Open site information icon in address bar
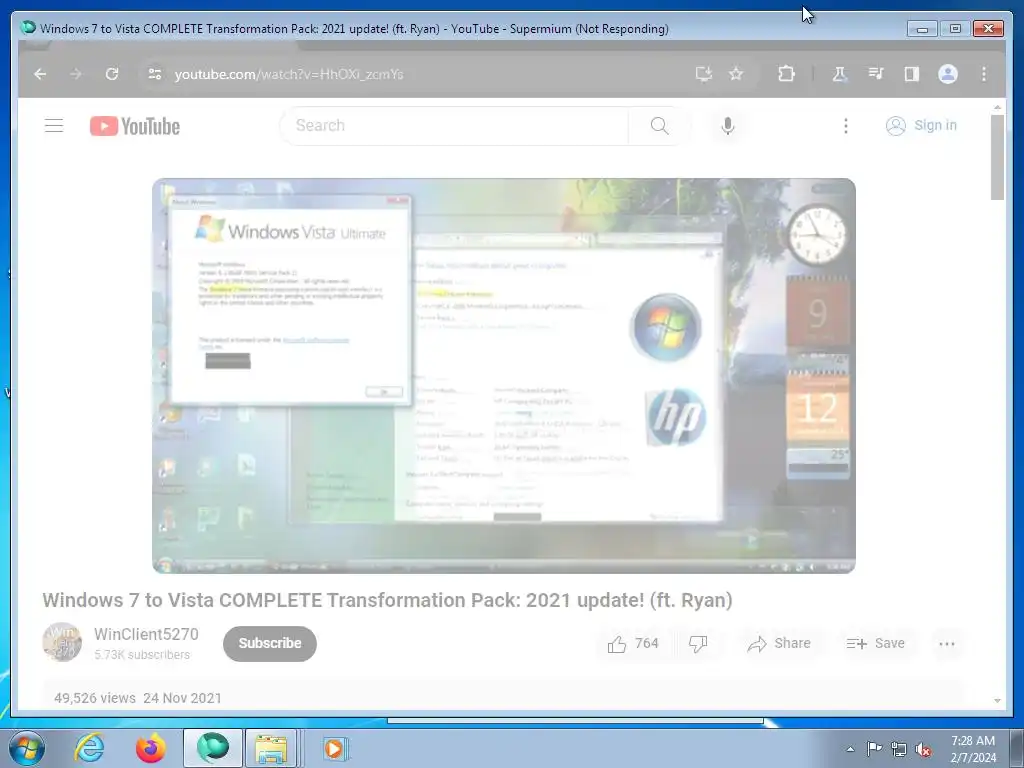Screen dimensions: 1024x768 [x=155, y=74]
